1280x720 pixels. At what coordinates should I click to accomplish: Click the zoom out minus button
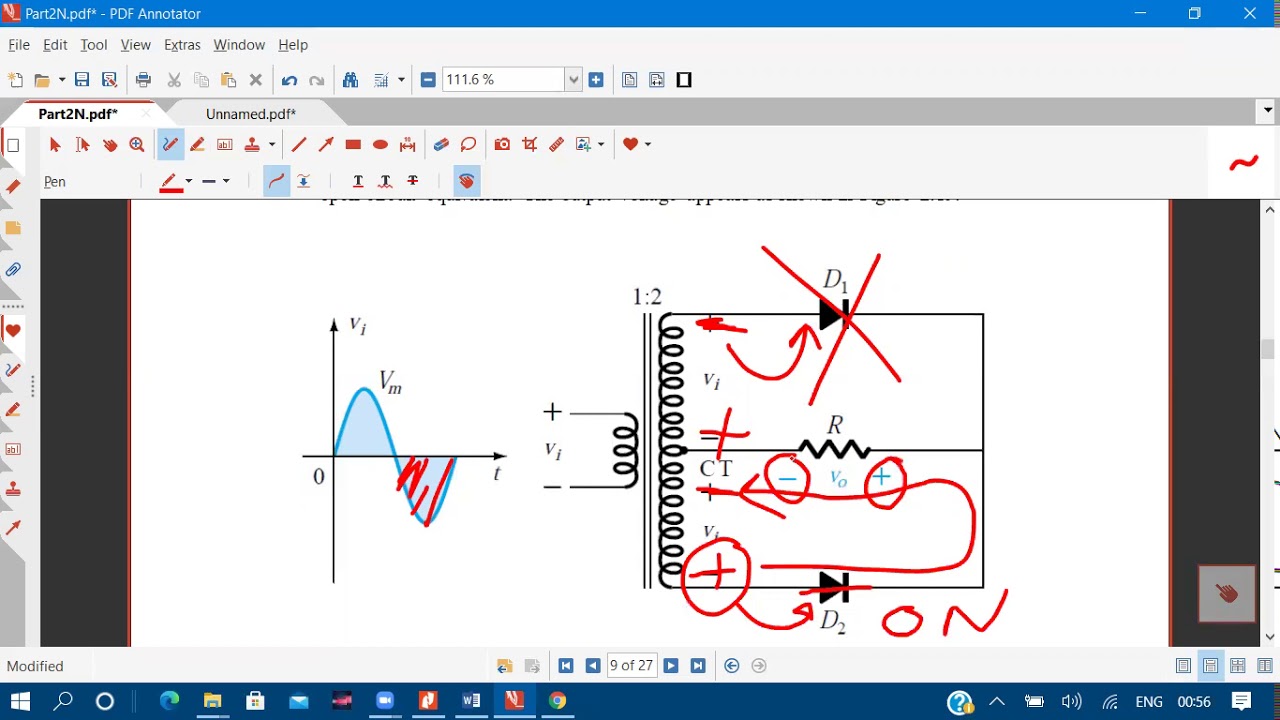428,80
